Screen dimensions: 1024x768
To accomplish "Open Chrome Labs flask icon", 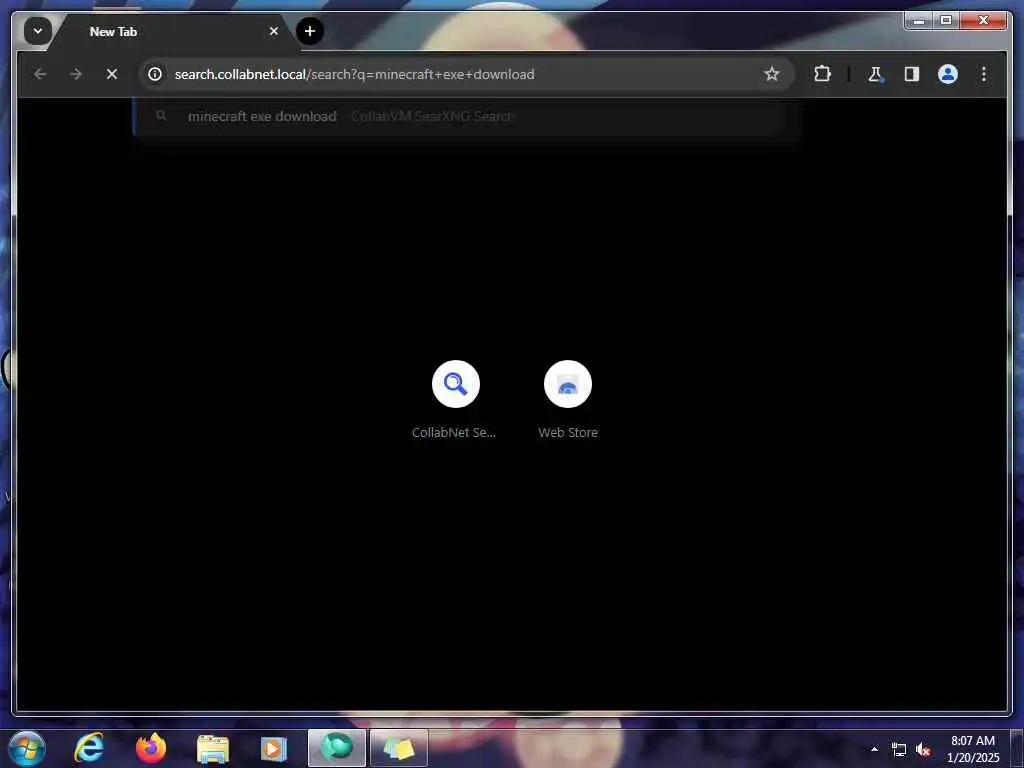I will (875, 74).
